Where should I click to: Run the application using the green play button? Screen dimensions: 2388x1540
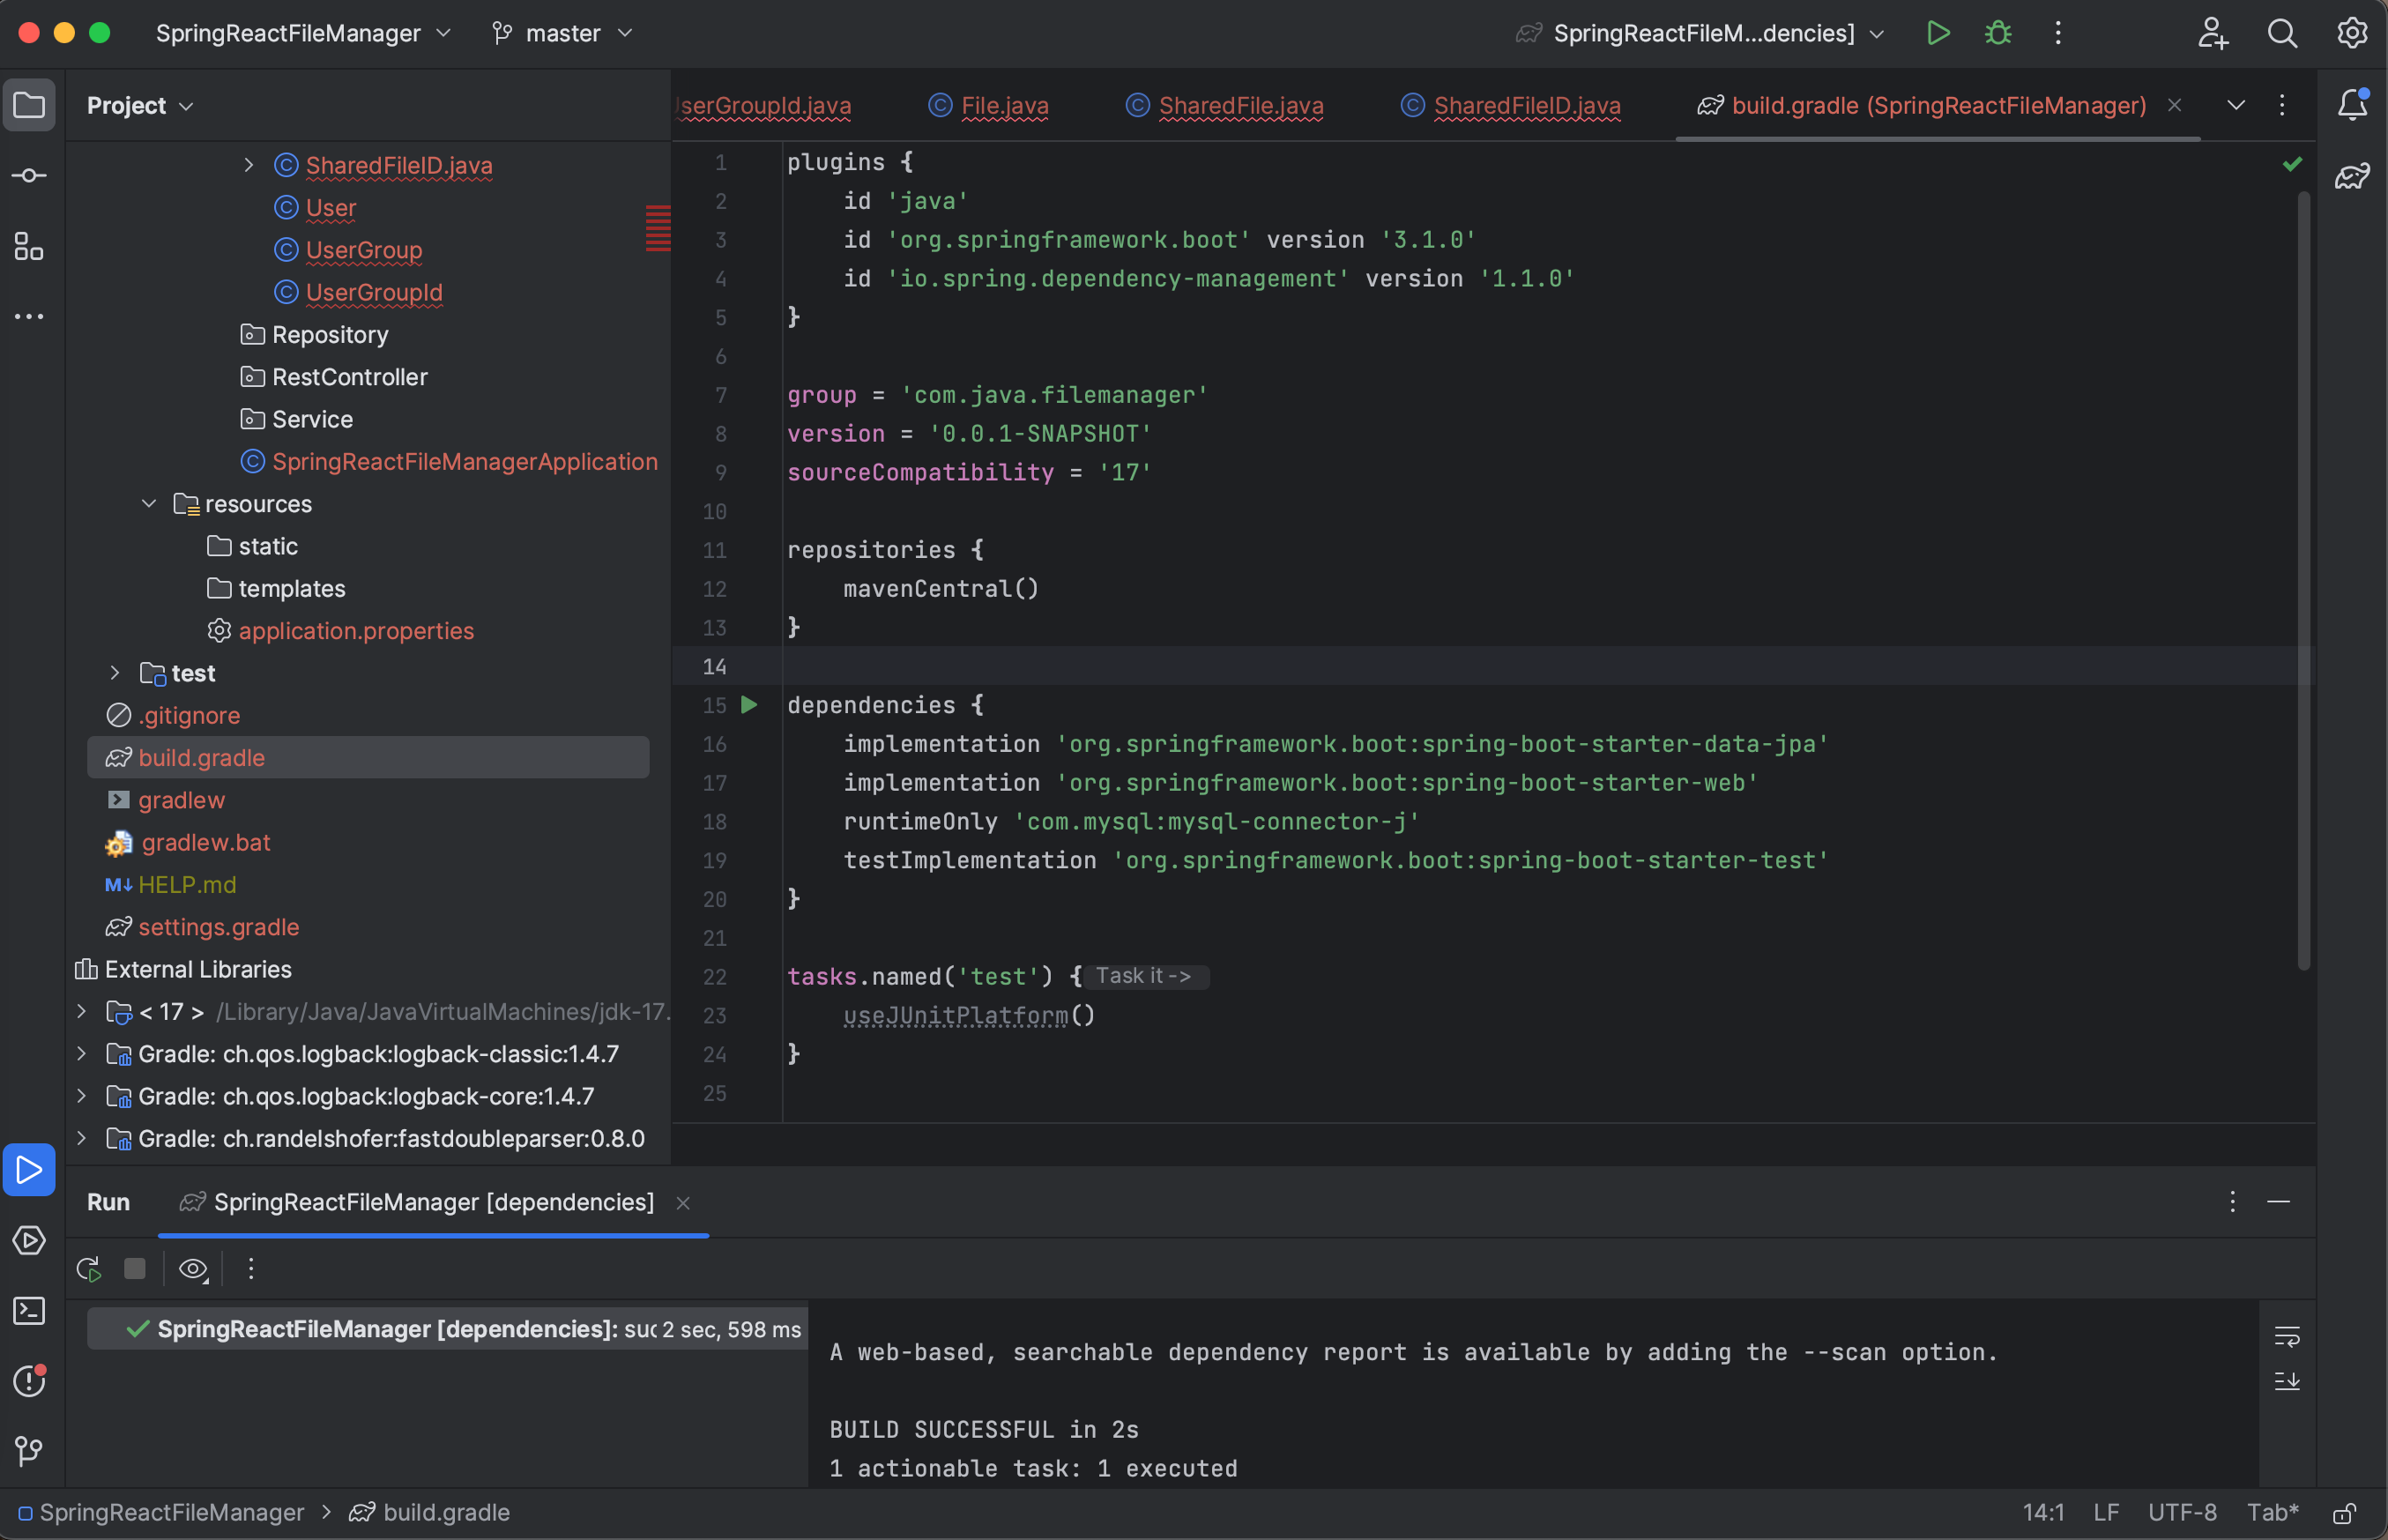1938,32
